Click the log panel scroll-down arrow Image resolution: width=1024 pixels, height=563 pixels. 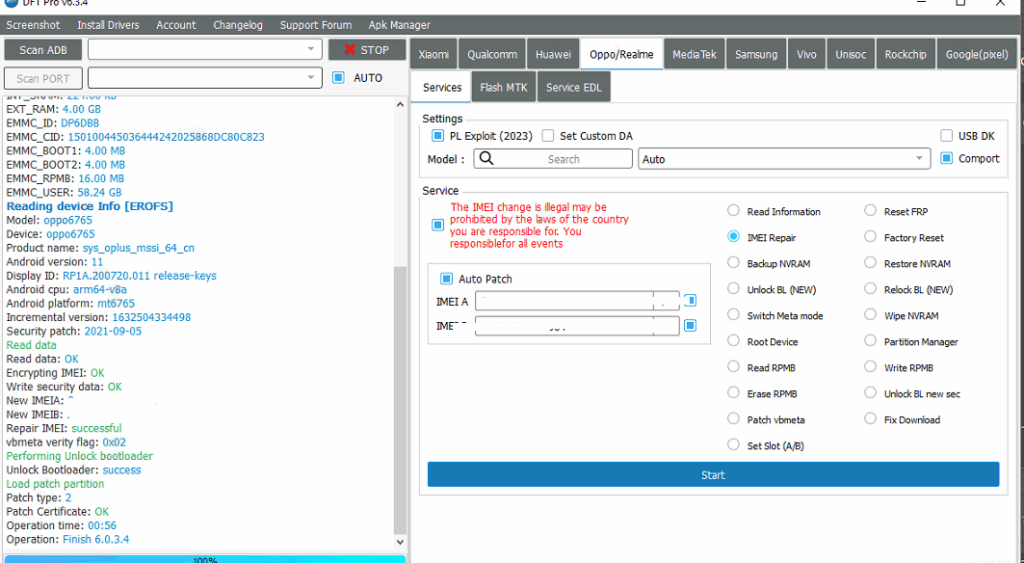point(400,541)
